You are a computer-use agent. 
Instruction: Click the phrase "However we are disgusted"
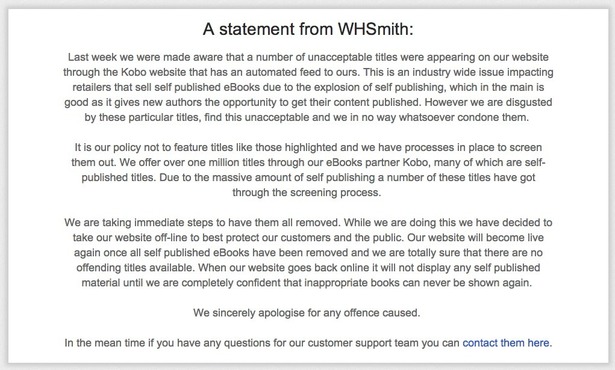489,102
